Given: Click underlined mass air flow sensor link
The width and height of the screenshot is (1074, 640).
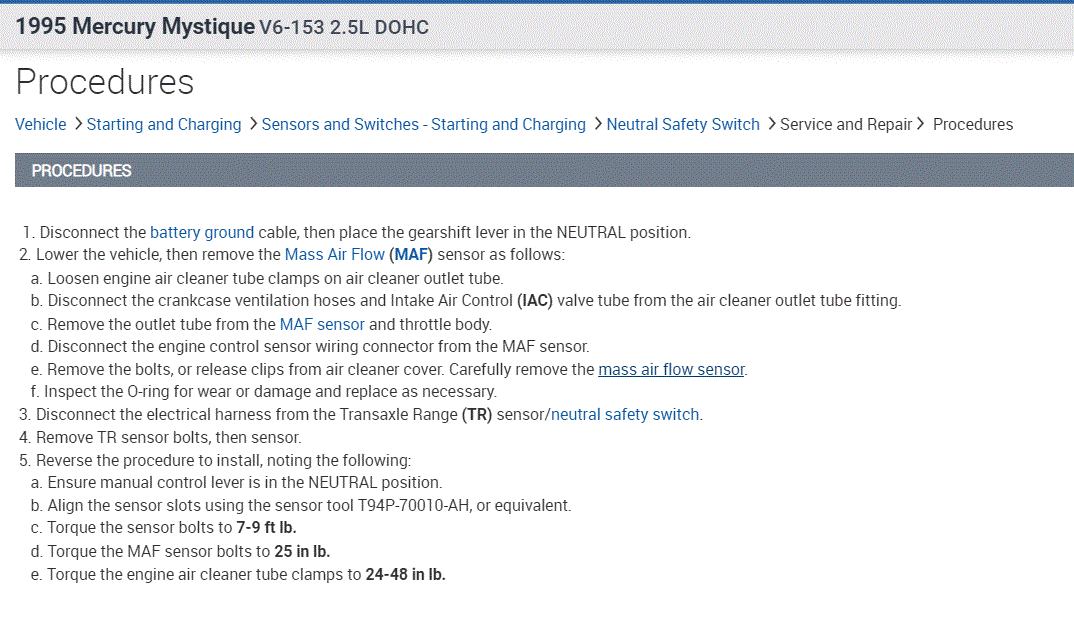Looking at the screenshot, I should pos(671,370).
